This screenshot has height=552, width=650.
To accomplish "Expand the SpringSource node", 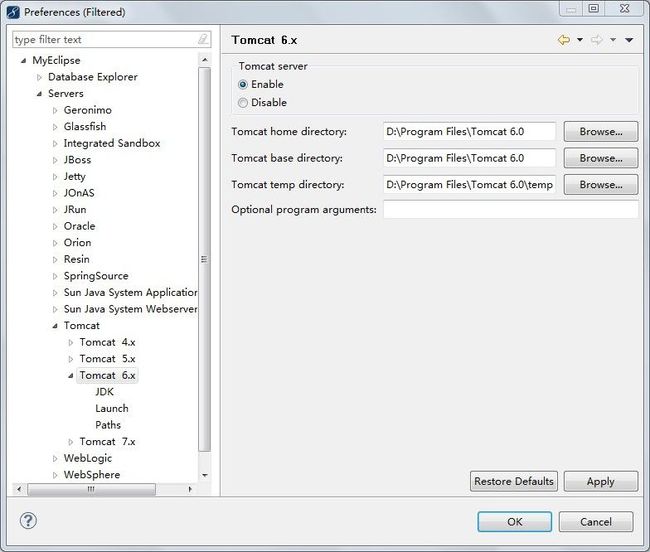I will point(55,276).
